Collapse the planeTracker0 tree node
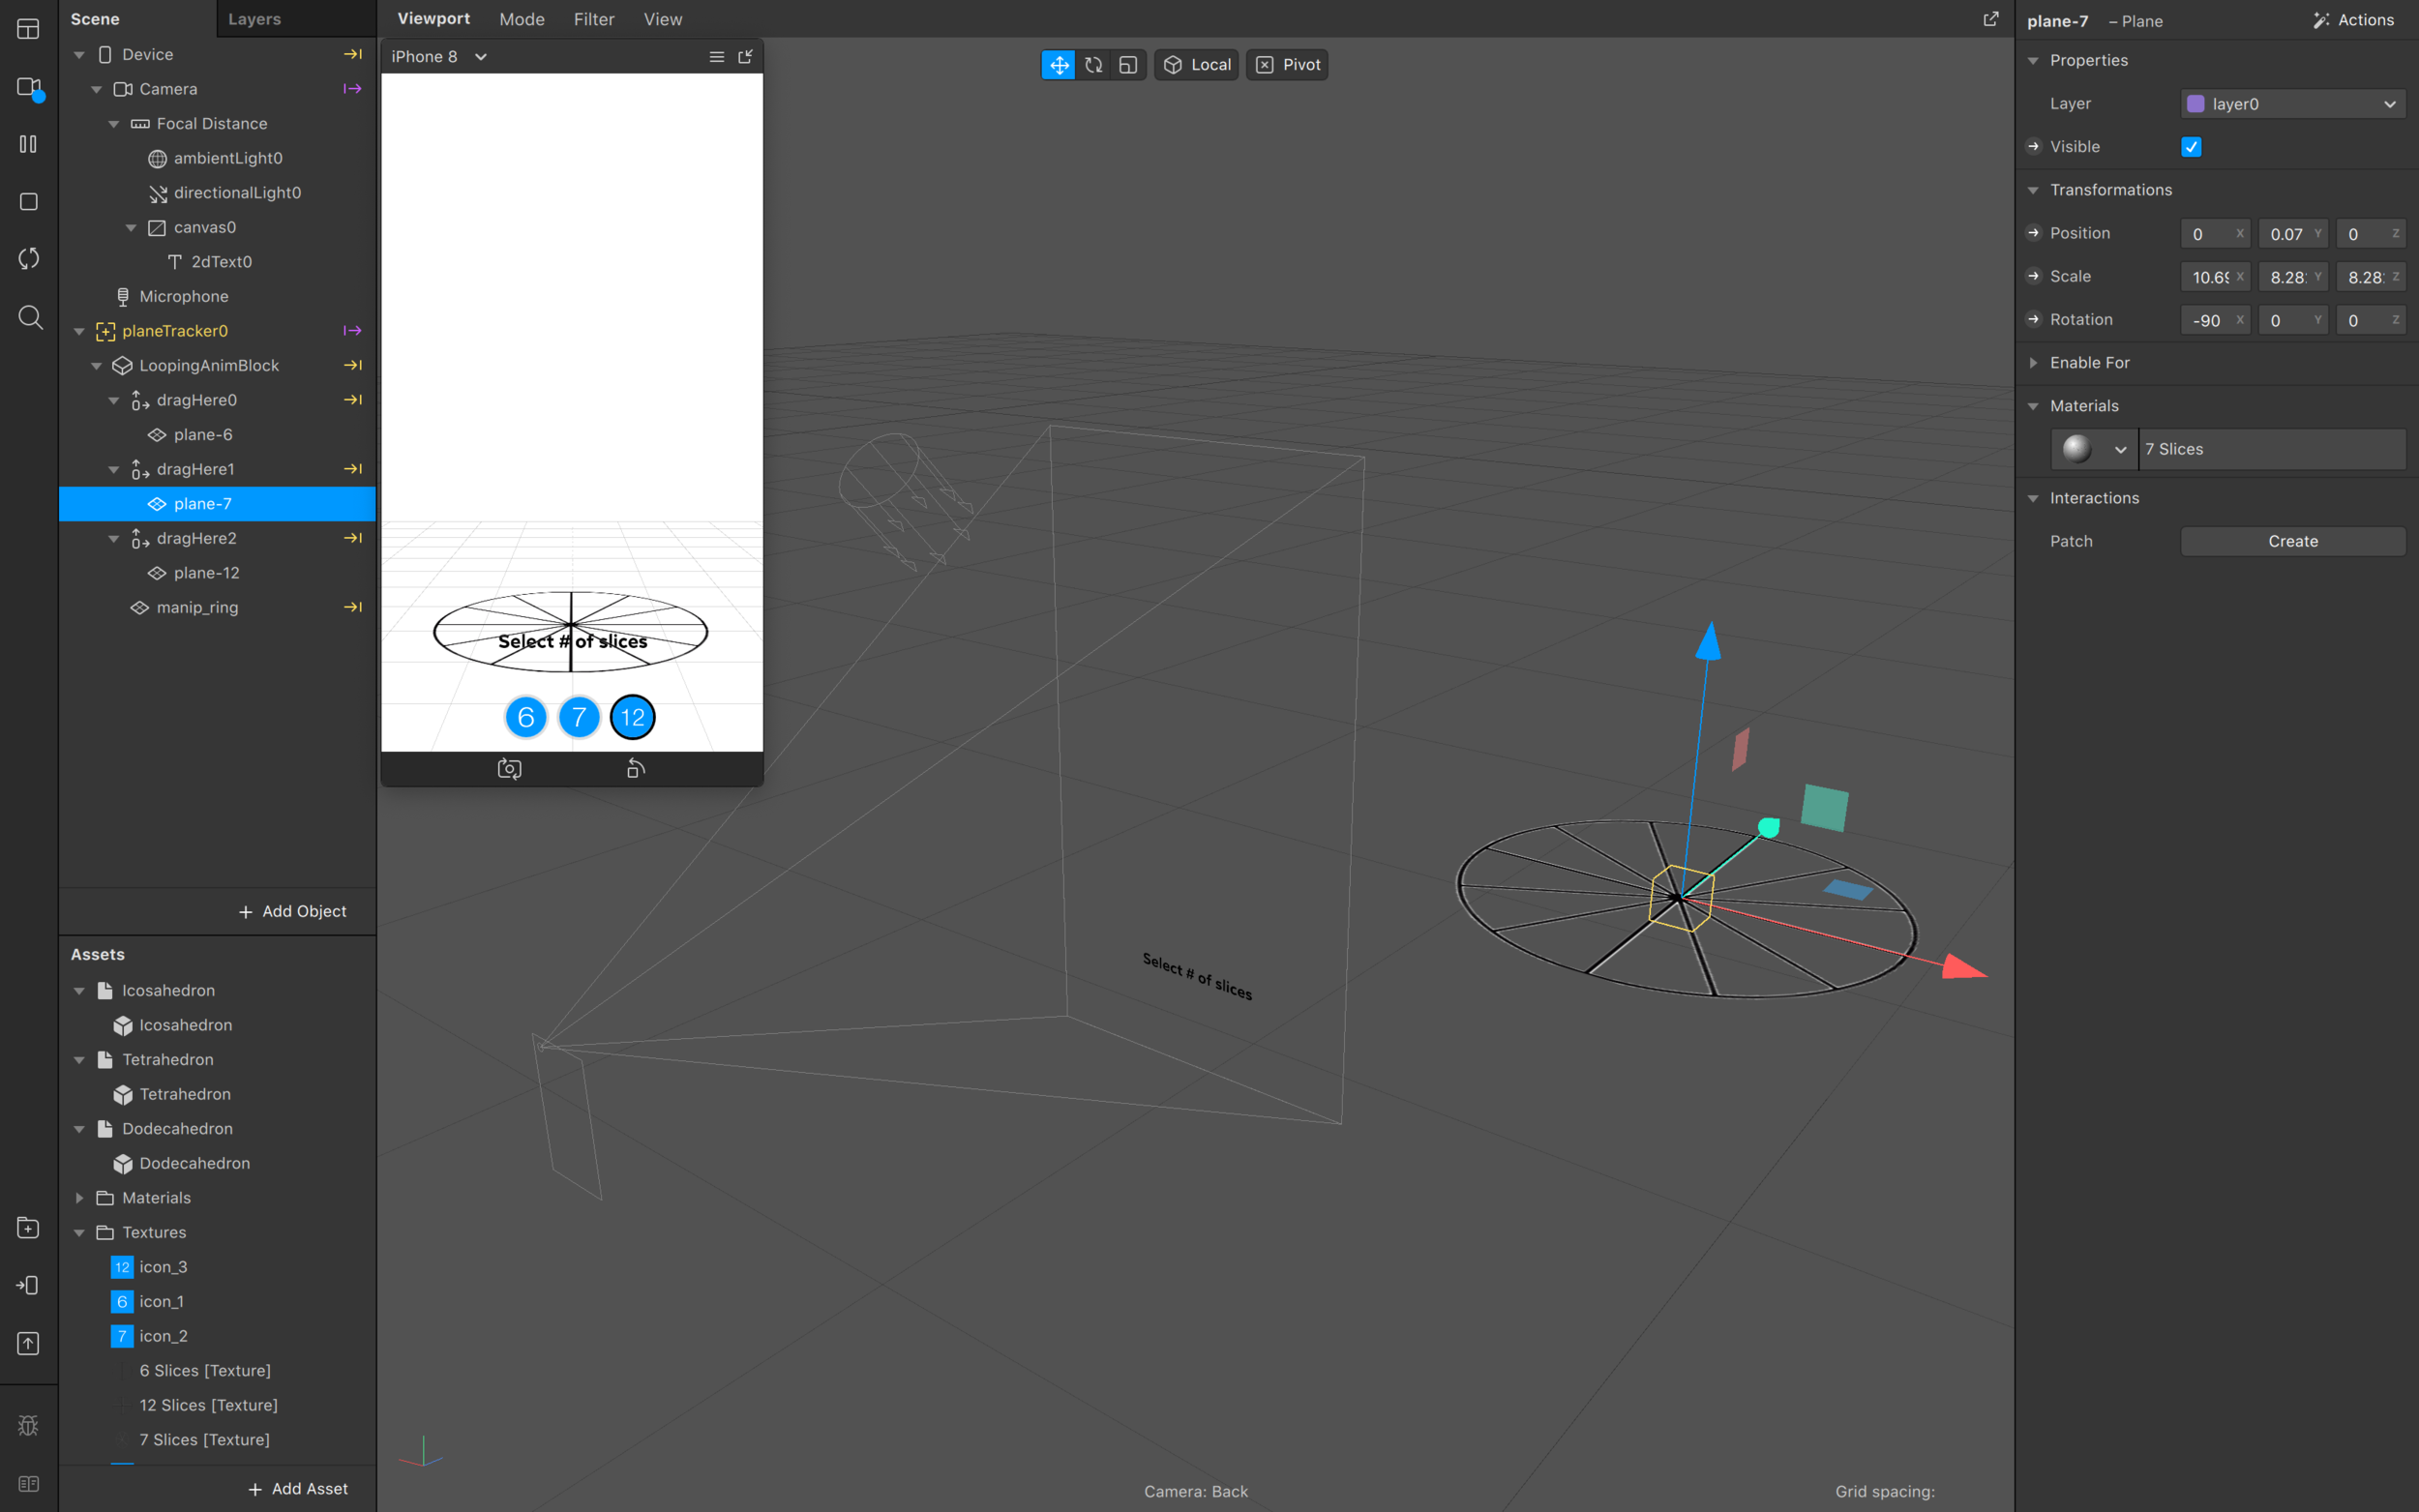 tap(79, 331)
